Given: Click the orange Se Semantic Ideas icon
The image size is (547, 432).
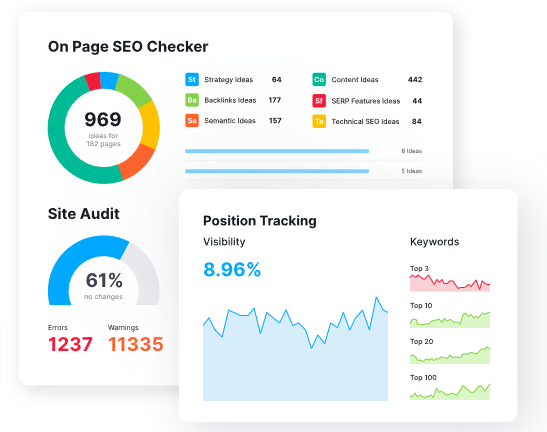Looking at the screenshot, I should (x=192, y=121).
